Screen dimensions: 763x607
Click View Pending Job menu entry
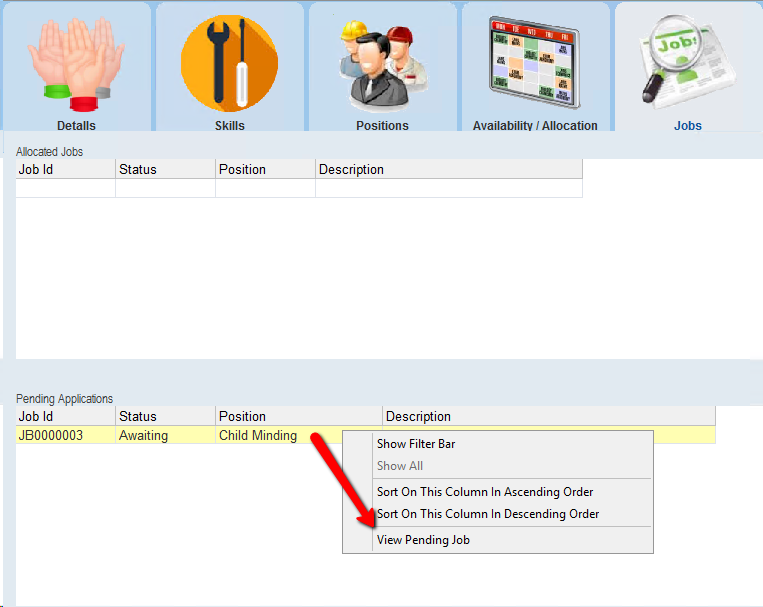tap(422, 540)
